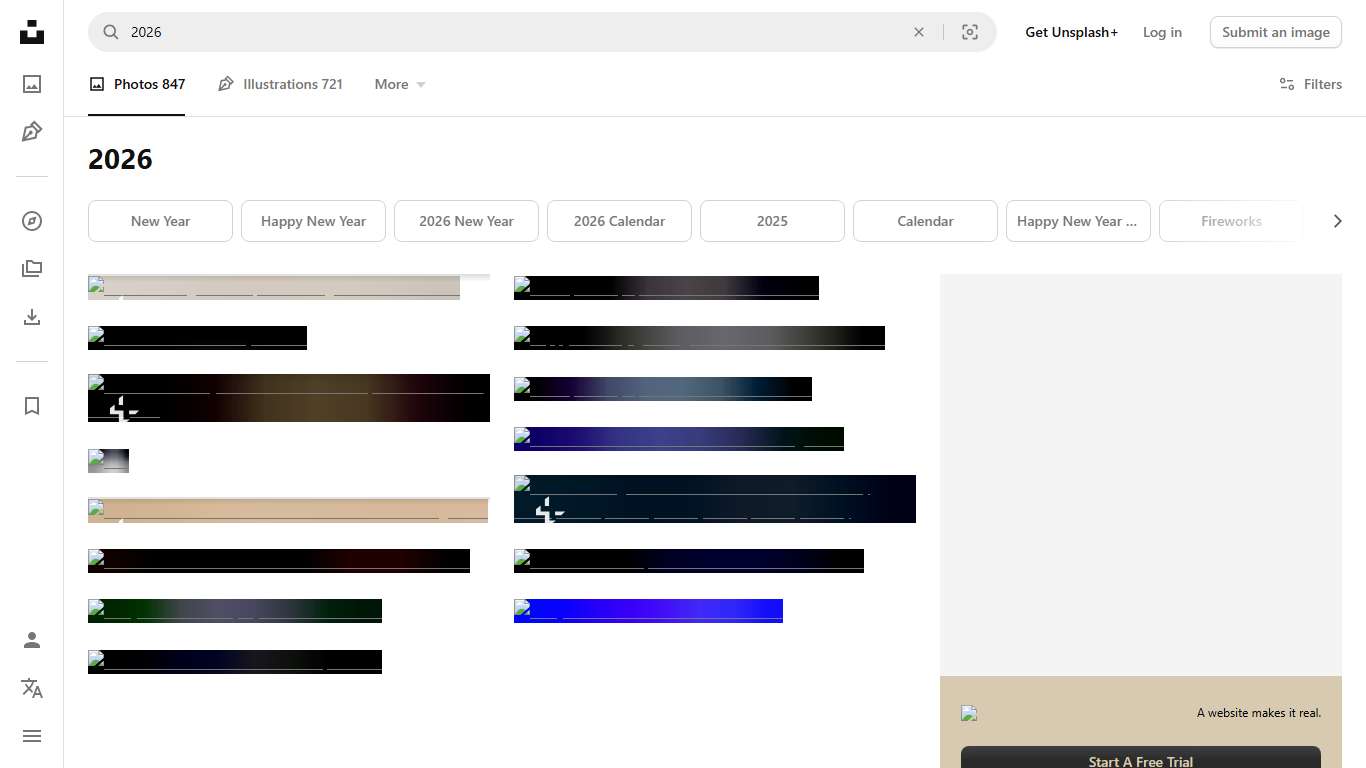Open the Filters panel
1366x768 pixels.
pyautogui.click(x=1310, y=84)
